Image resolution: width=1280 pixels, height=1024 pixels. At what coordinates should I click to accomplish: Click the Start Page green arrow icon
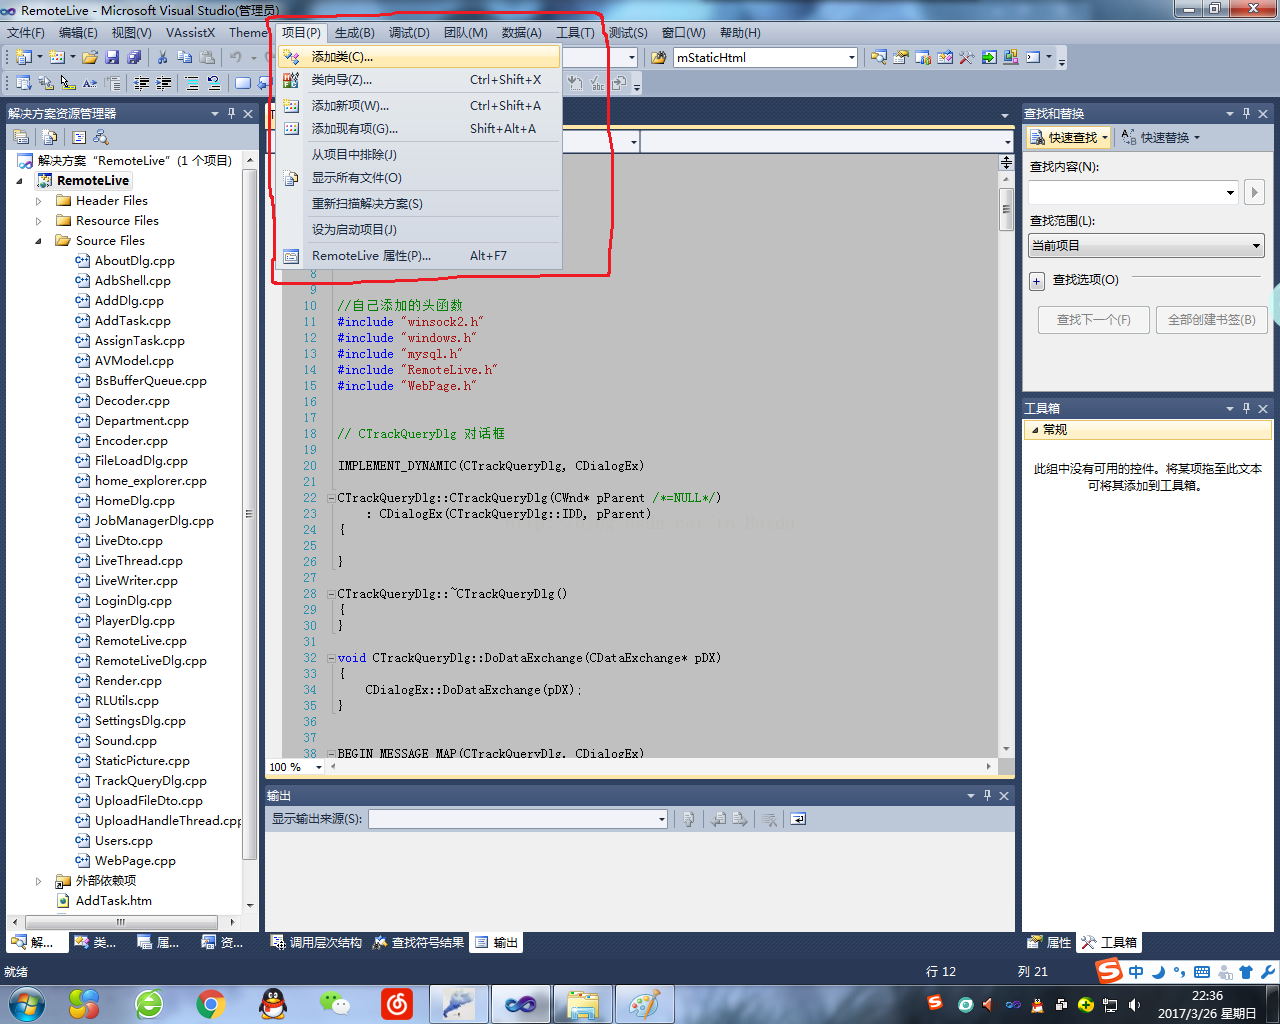tap(989, 57)
